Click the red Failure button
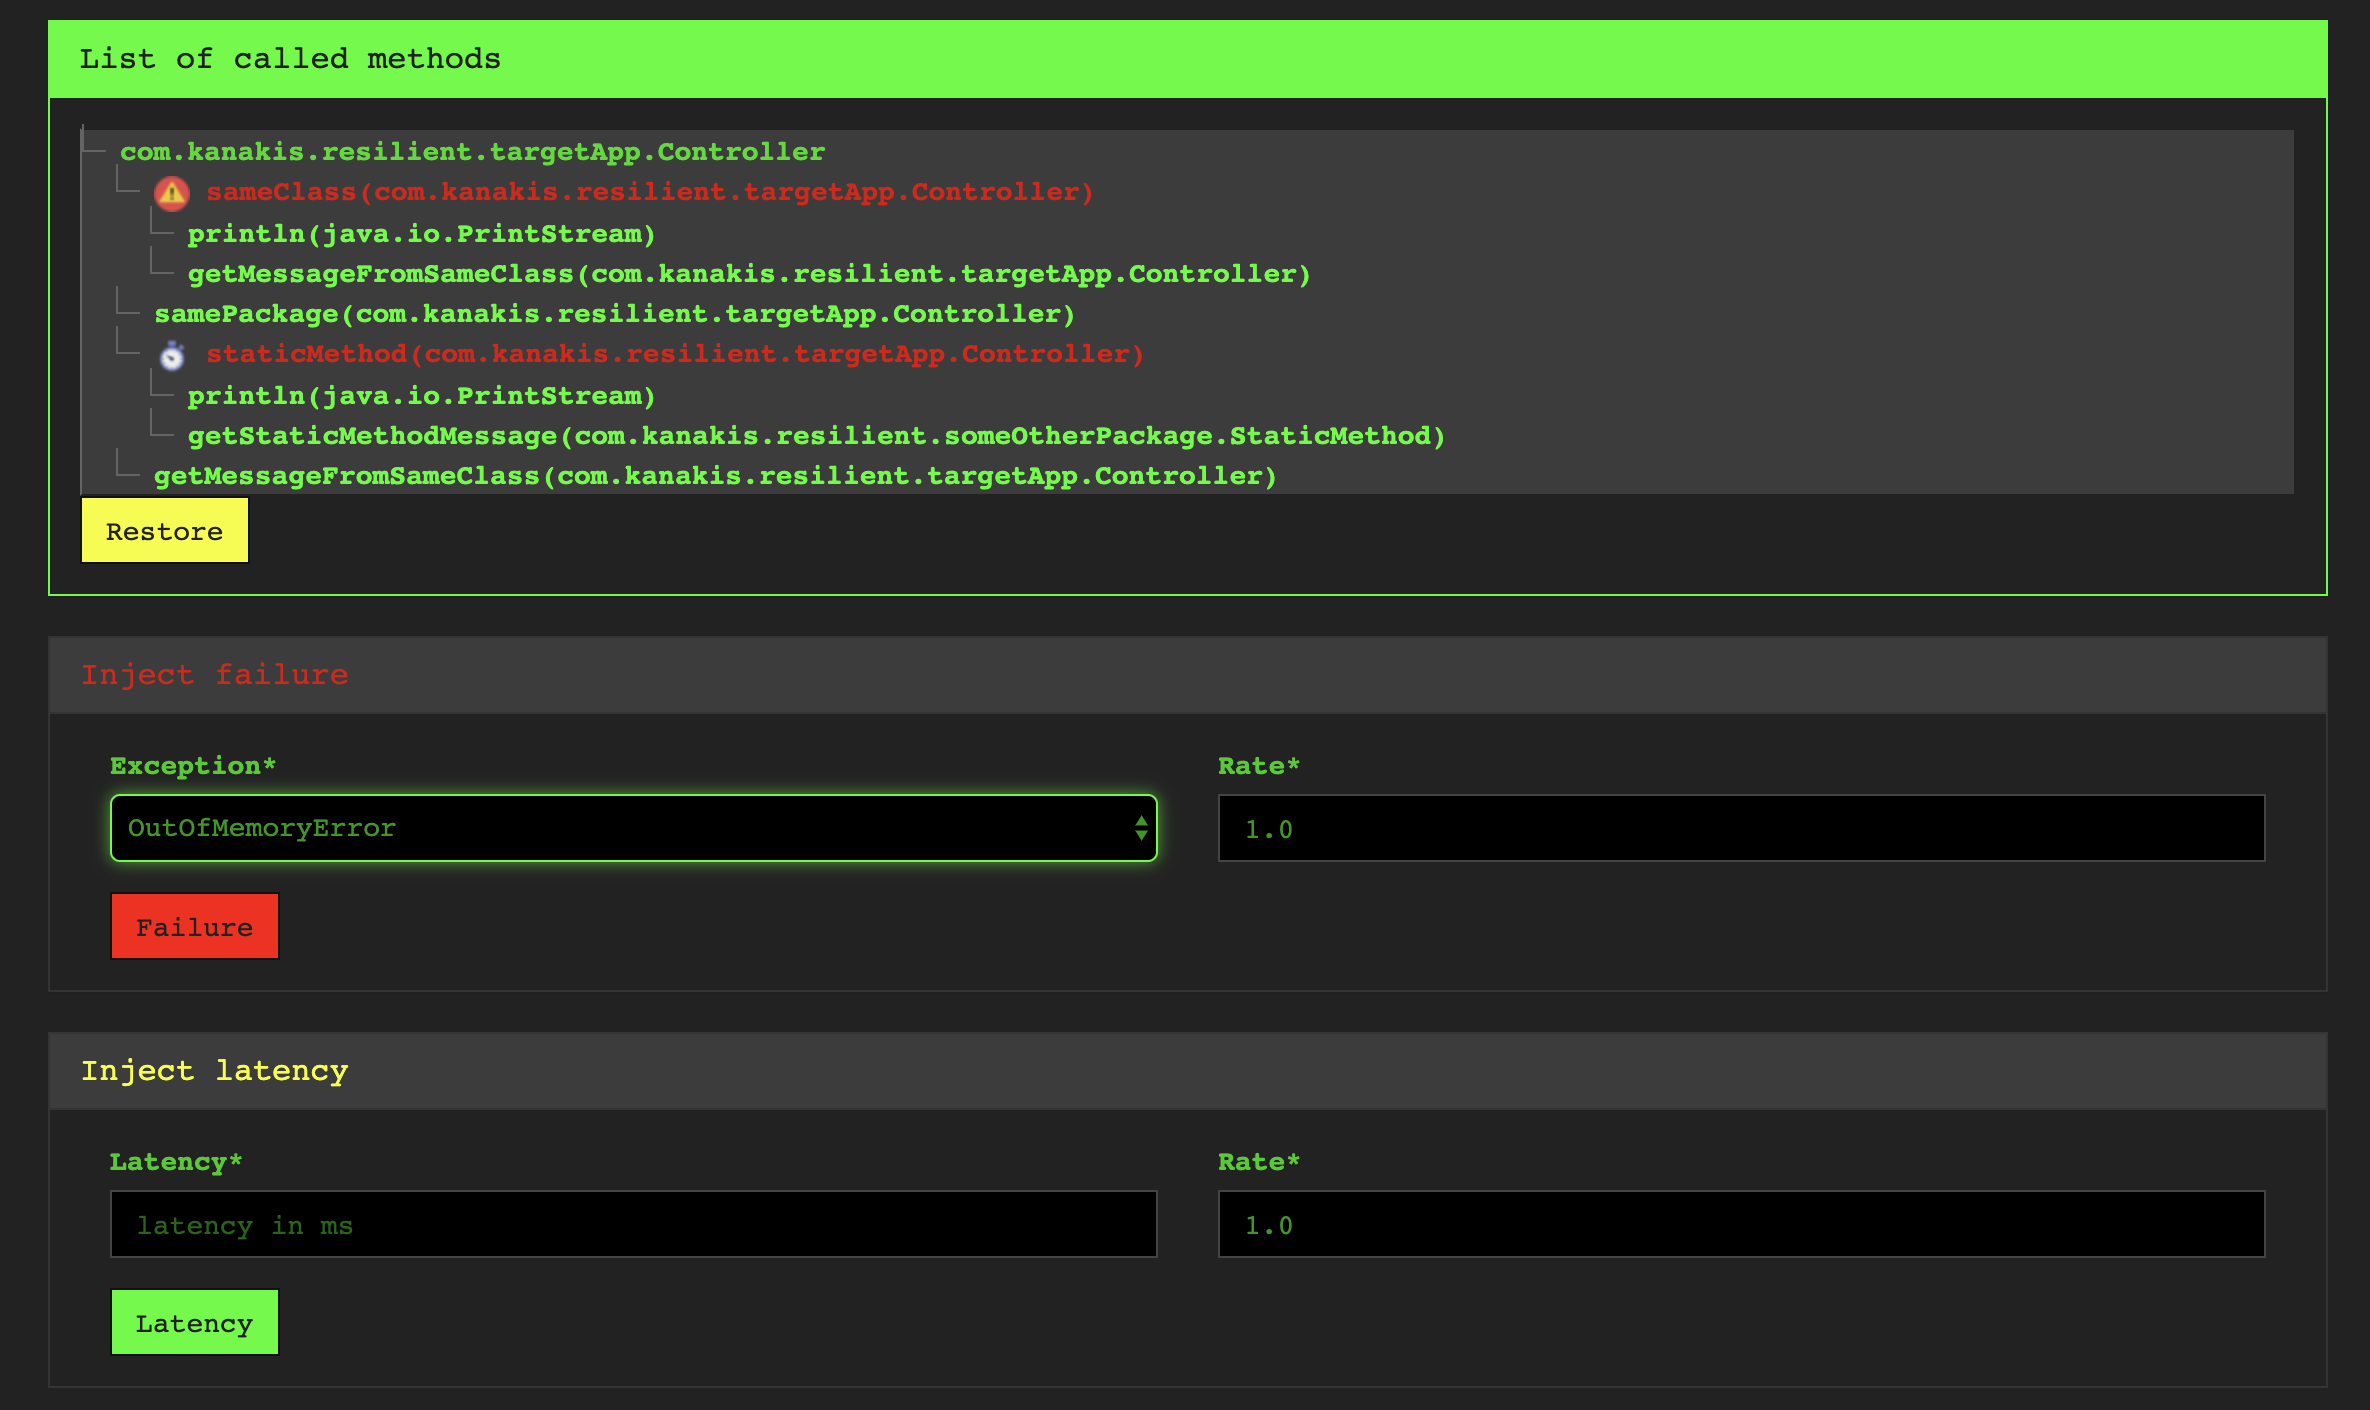 [x=195, y=927]
